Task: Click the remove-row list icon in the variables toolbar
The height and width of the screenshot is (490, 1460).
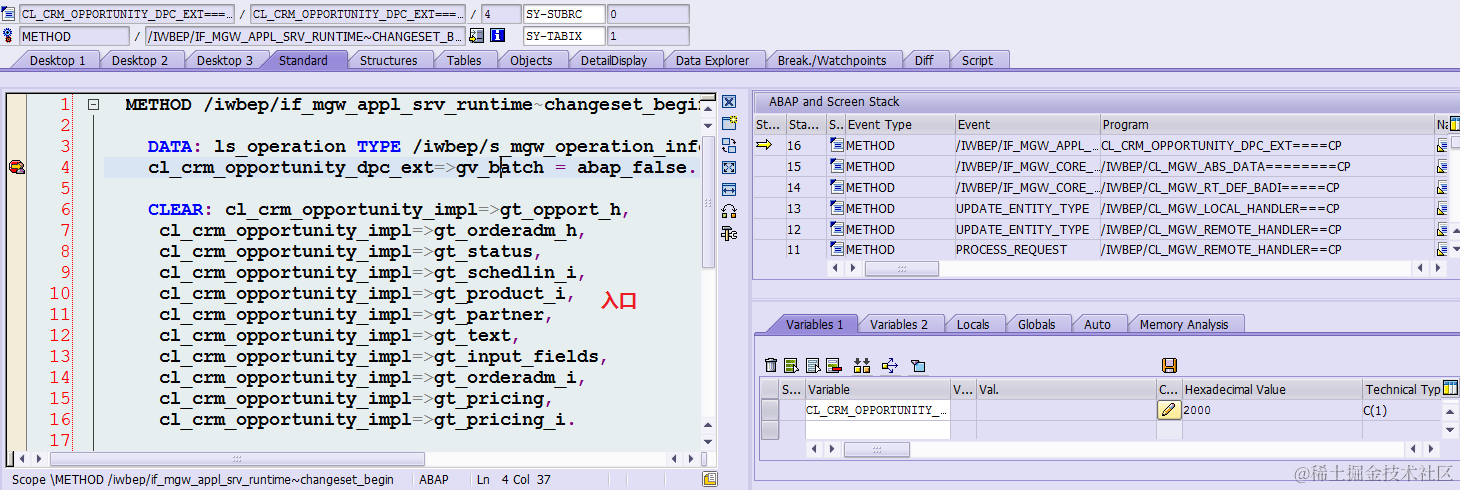Action: point(833,366)
